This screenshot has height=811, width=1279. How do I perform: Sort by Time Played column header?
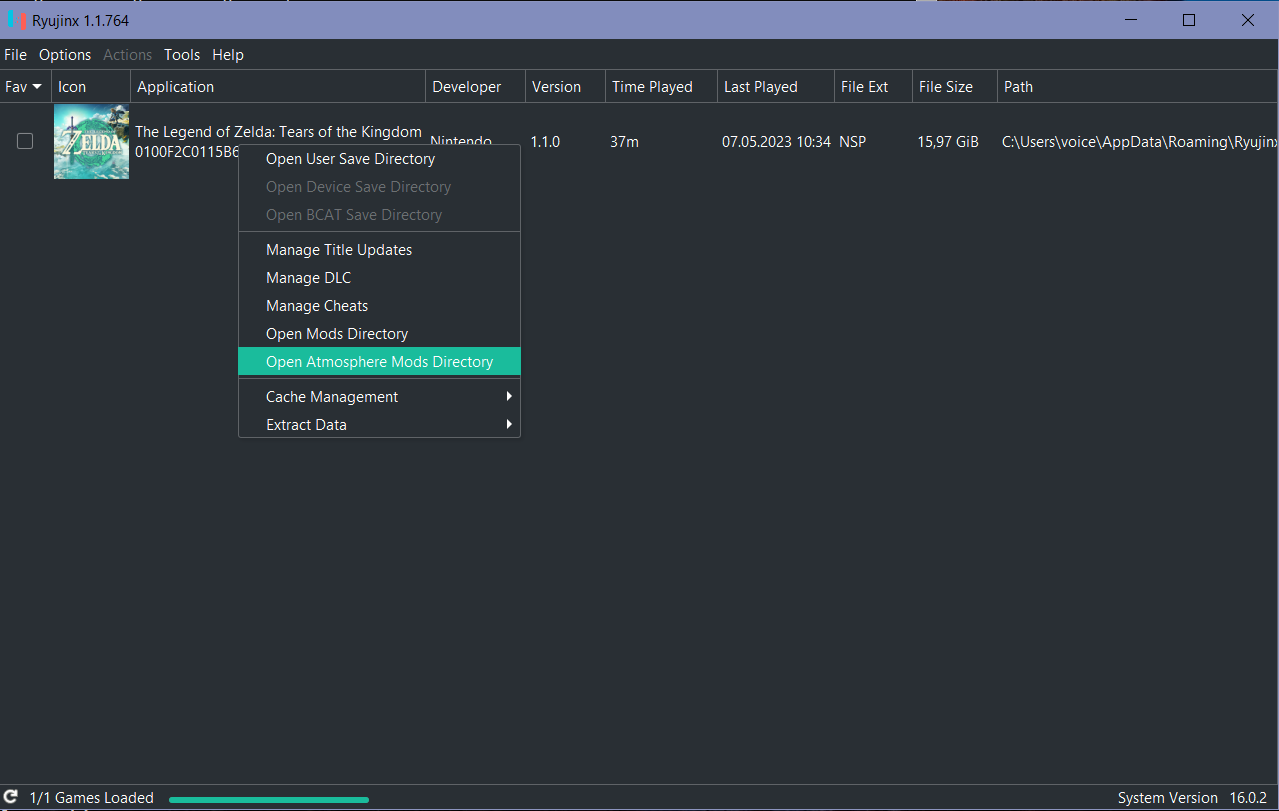tap(661, 87)
